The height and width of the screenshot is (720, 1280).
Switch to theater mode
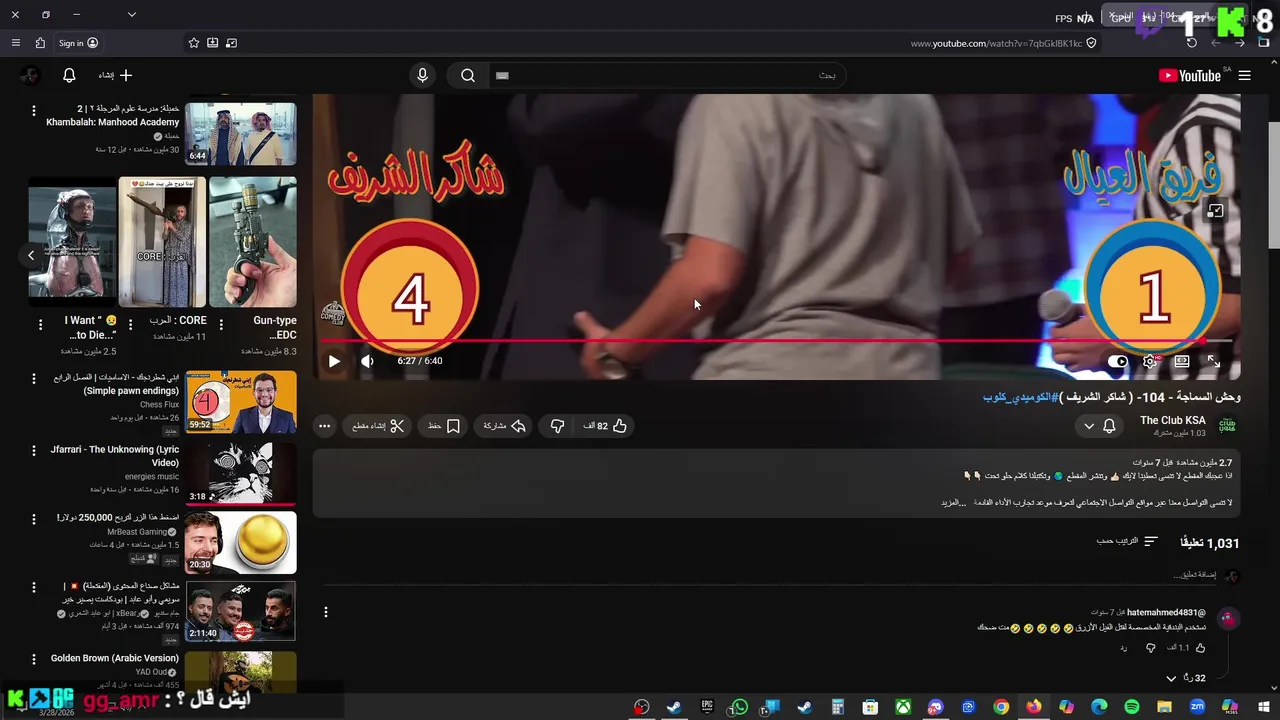point(1182,361)
